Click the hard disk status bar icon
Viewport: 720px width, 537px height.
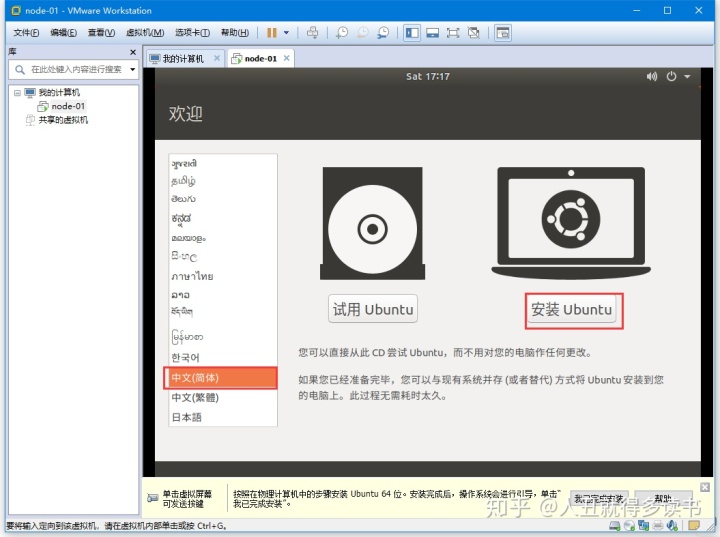614,525
